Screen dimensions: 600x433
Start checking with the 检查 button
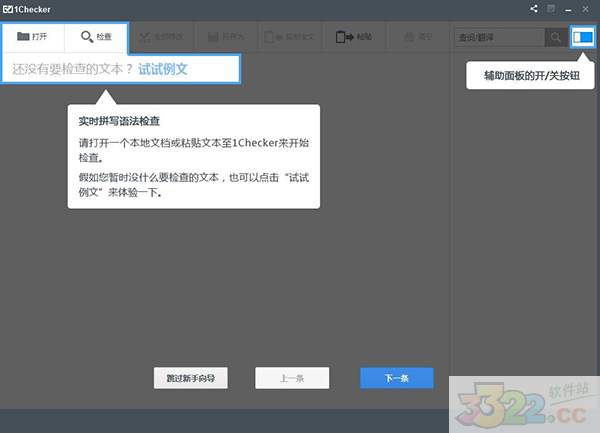pyautogui.click(x=96, y=37)
